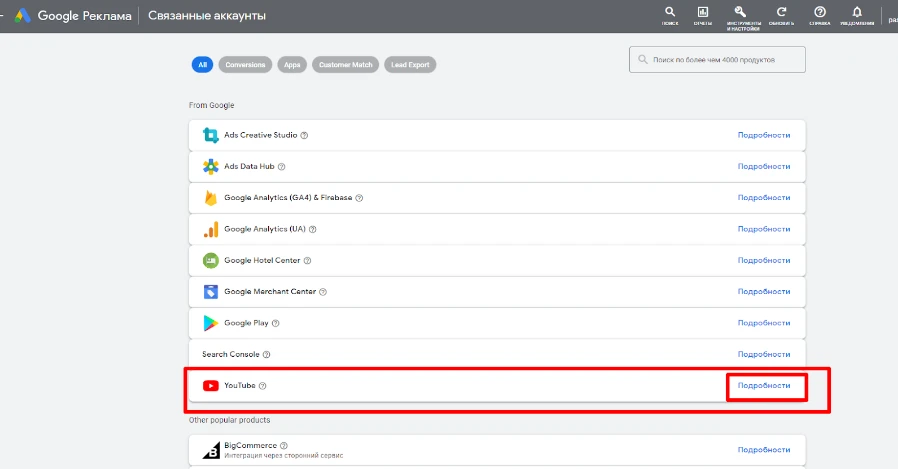The height and width of the screenshot is (469, 898).
Task: Click the Ads Data Hub icon
Action: click(211, 167)
